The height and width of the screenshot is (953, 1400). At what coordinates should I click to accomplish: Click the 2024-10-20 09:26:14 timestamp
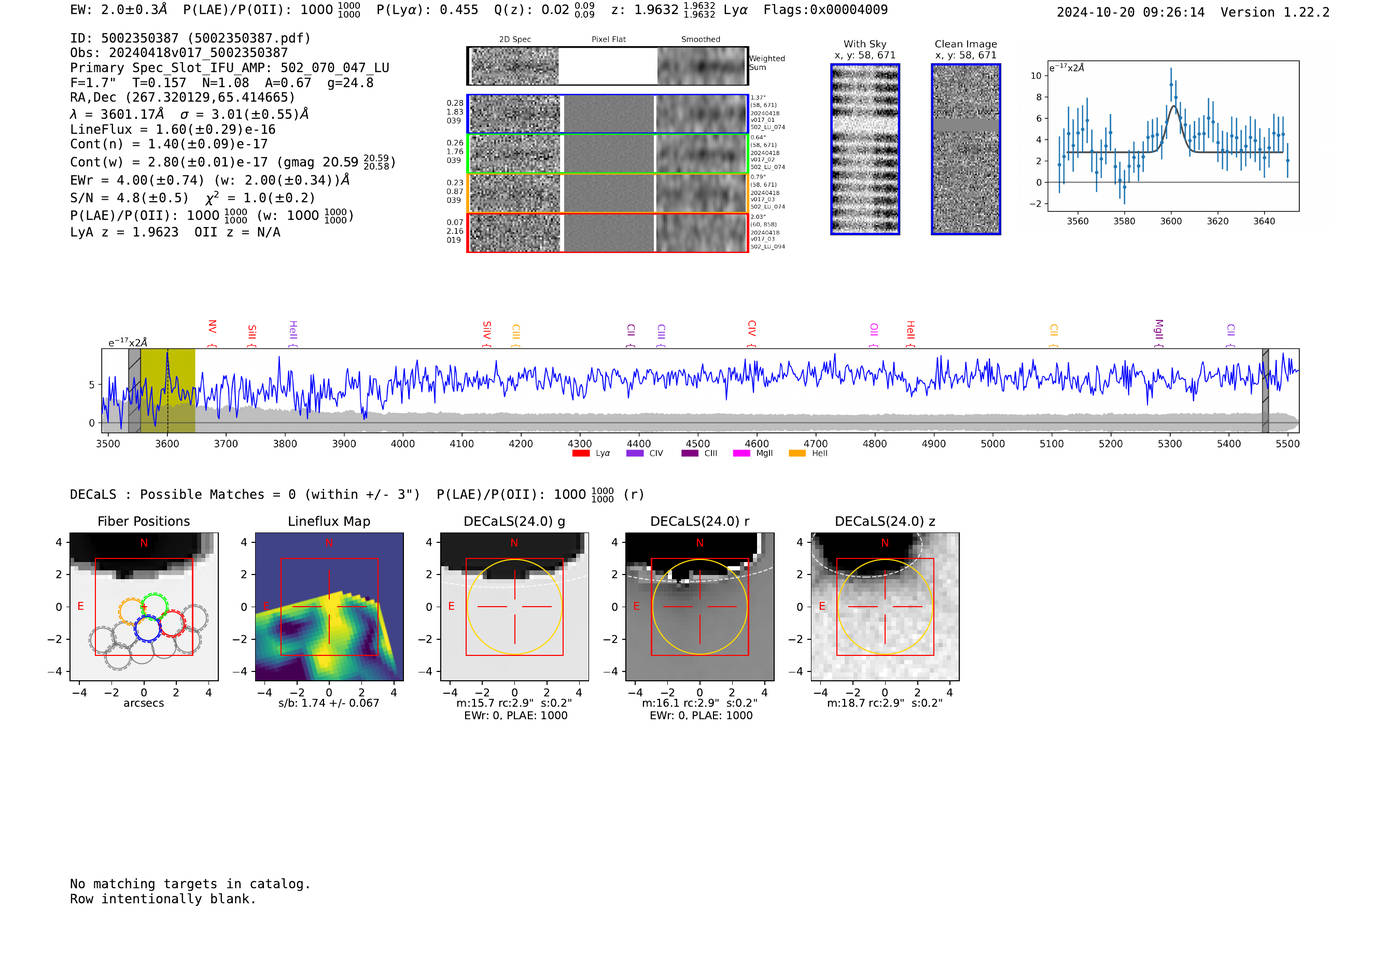[1131, 12]
